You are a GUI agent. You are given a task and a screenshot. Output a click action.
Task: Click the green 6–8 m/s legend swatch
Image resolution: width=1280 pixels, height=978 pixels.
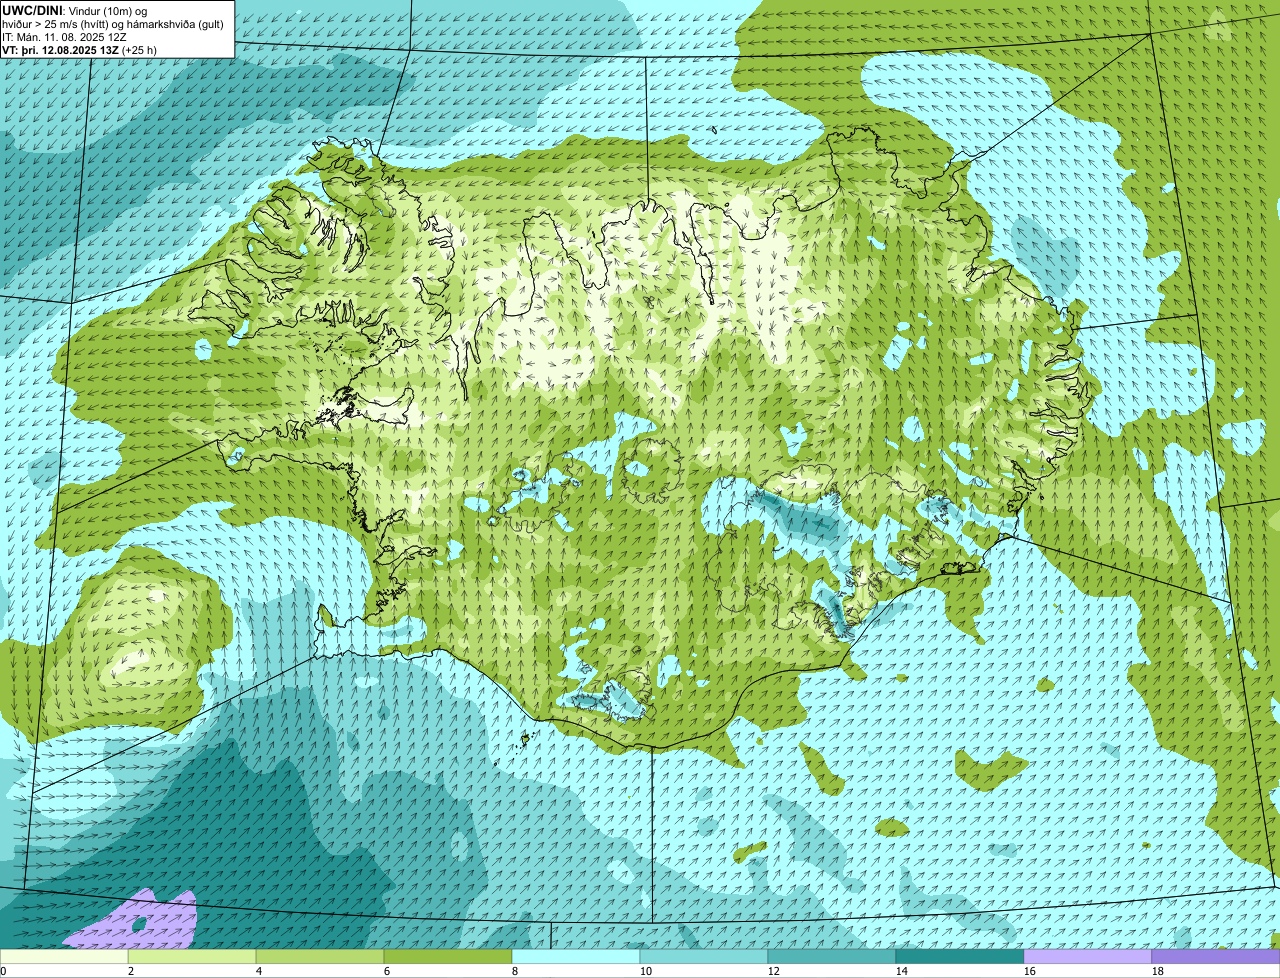(x=448, y=957)
